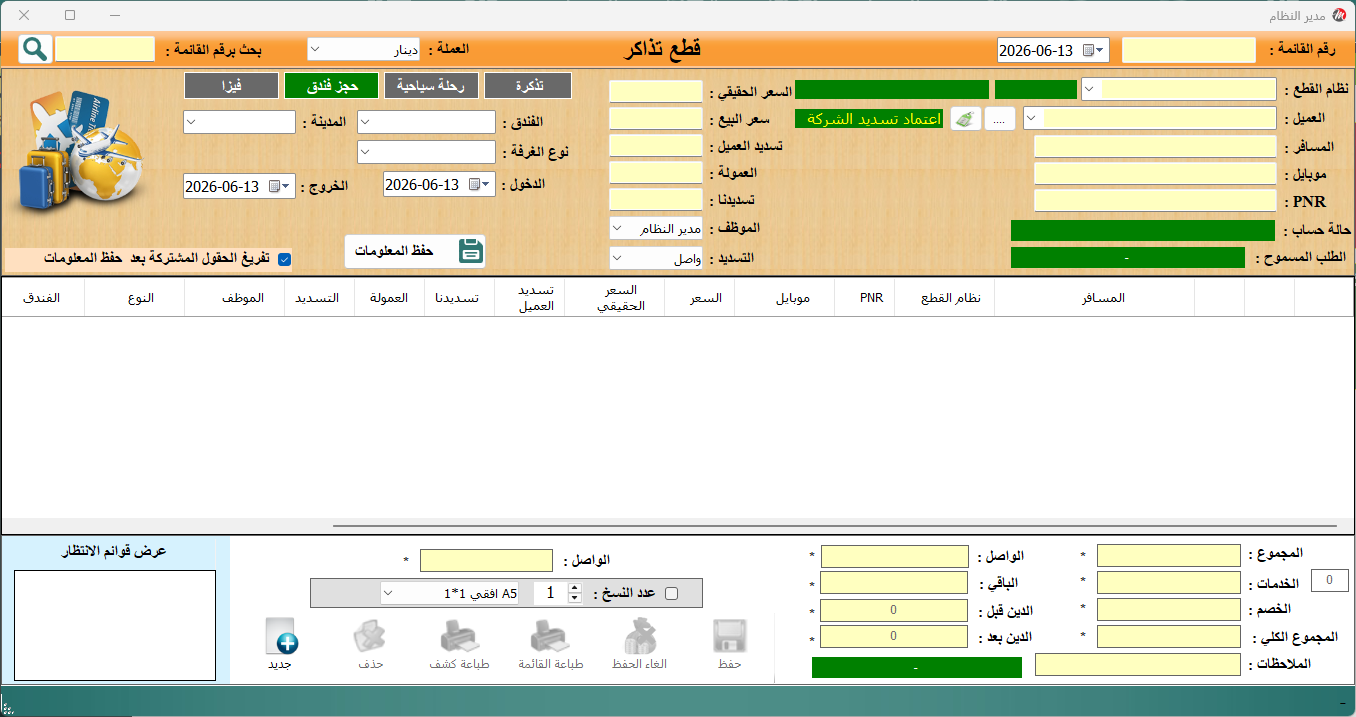Select the تذكرة ticket tab
1356x717 pixels.
pos(528,86)
